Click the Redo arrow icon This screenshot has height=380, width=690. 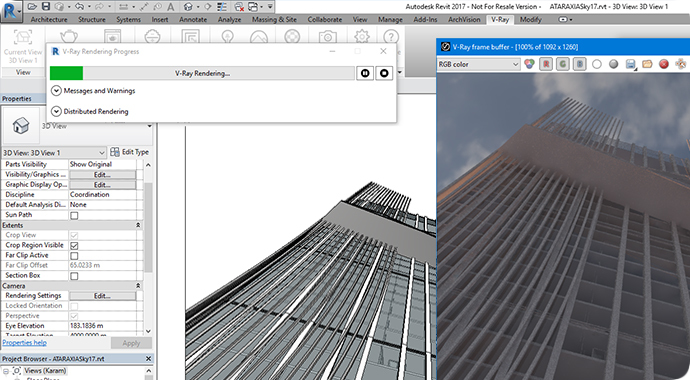pos(99,7)
